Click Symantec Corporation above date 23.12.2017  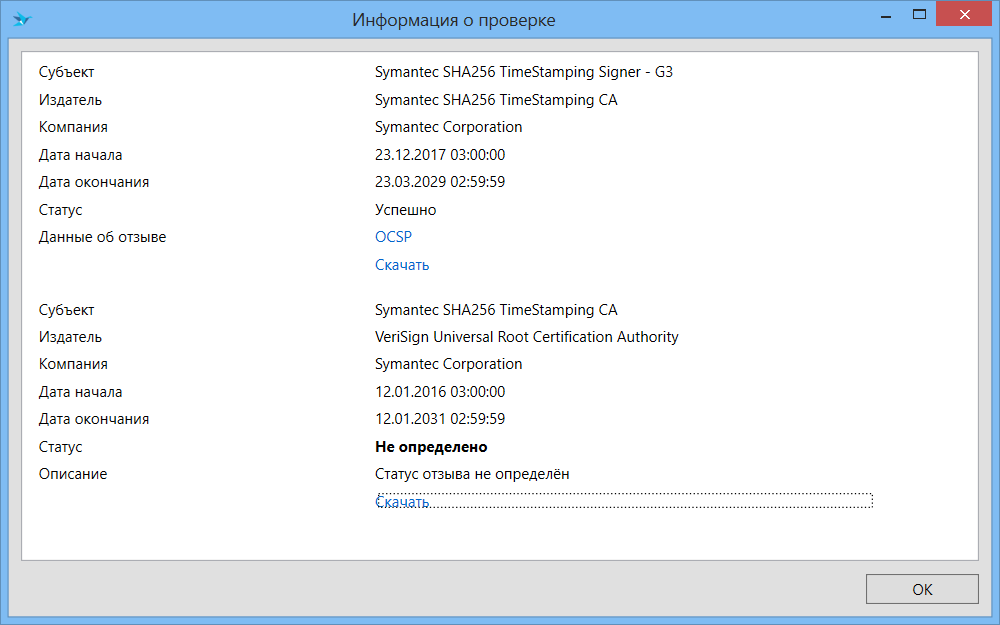pyautogui.click(x=448, y=127)
